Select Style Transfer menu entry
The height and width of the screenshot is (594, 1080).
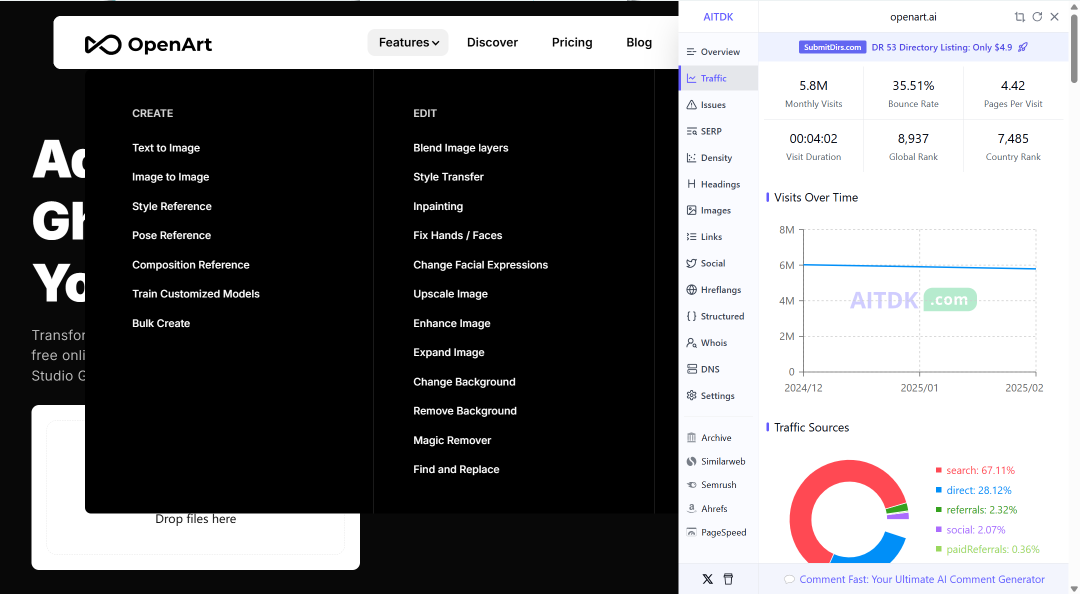[448, 177]
